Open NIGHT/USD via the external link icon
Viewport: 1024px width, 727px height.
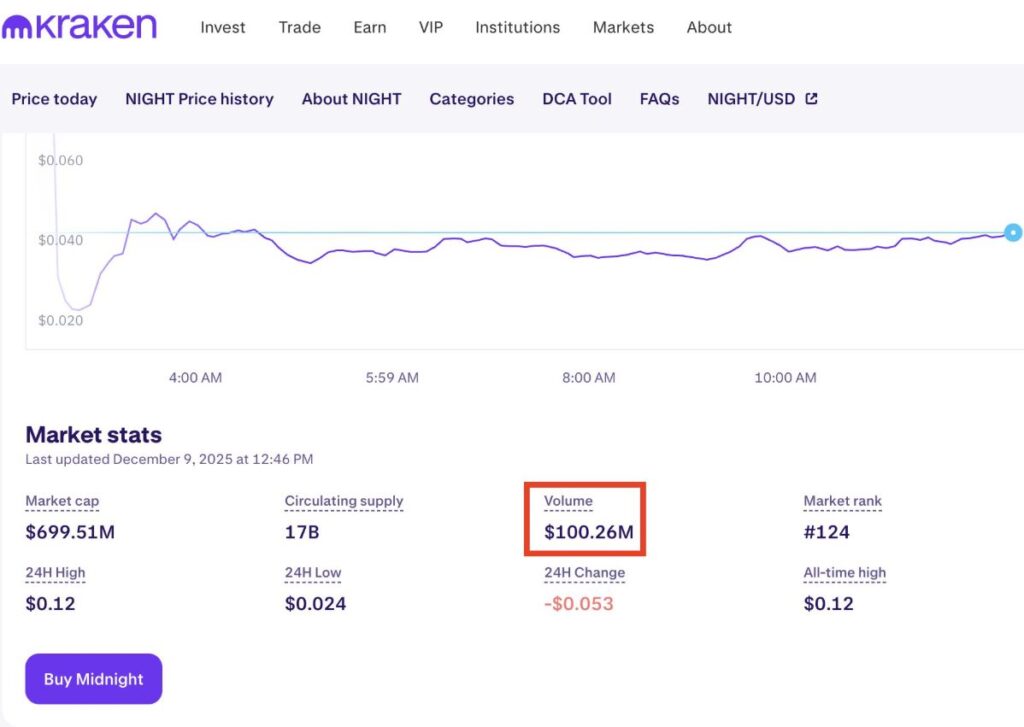pos(810,98)
